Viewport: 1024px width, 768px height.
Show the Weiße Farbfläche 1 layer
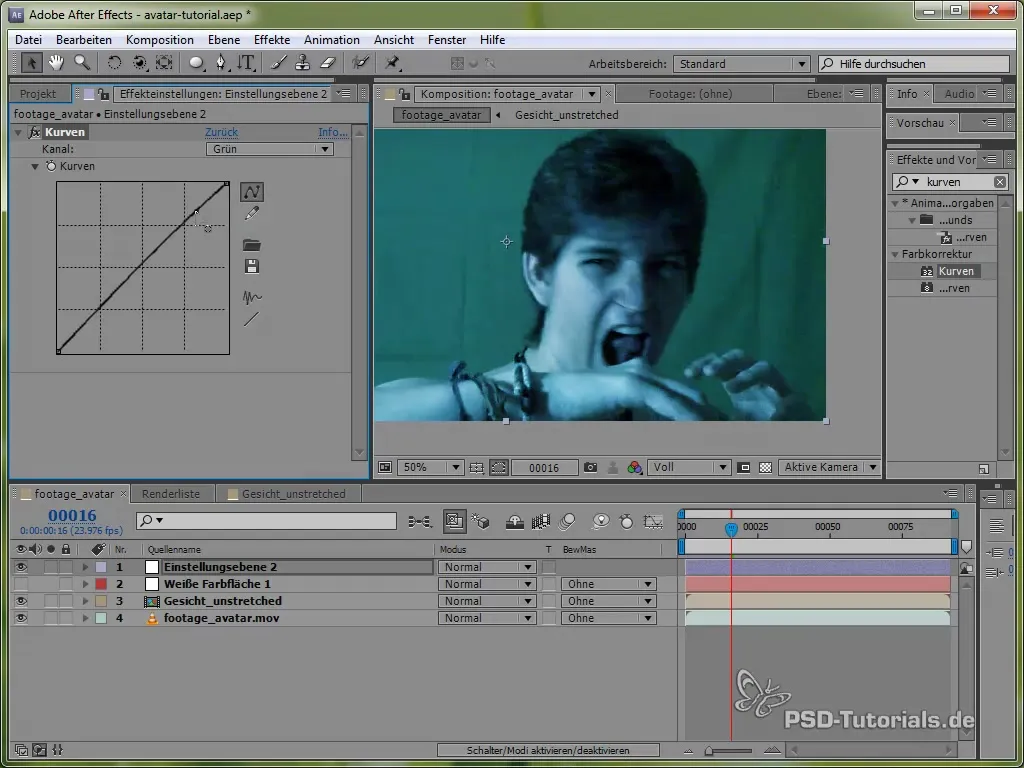pos(21,584)
